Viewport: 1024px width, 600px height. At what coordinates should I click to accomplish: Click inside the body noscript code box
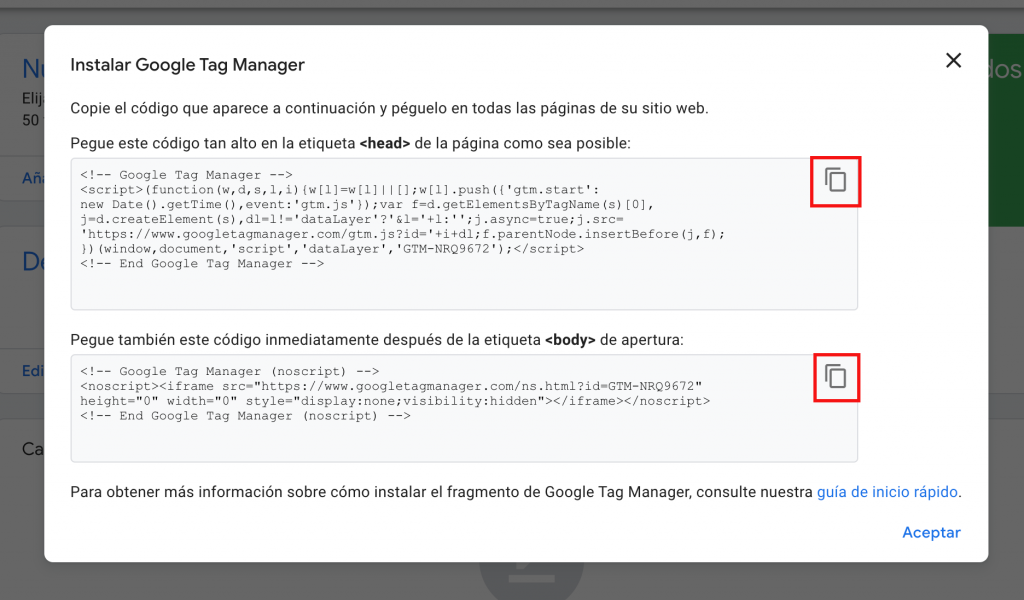(x=464, y=409)
